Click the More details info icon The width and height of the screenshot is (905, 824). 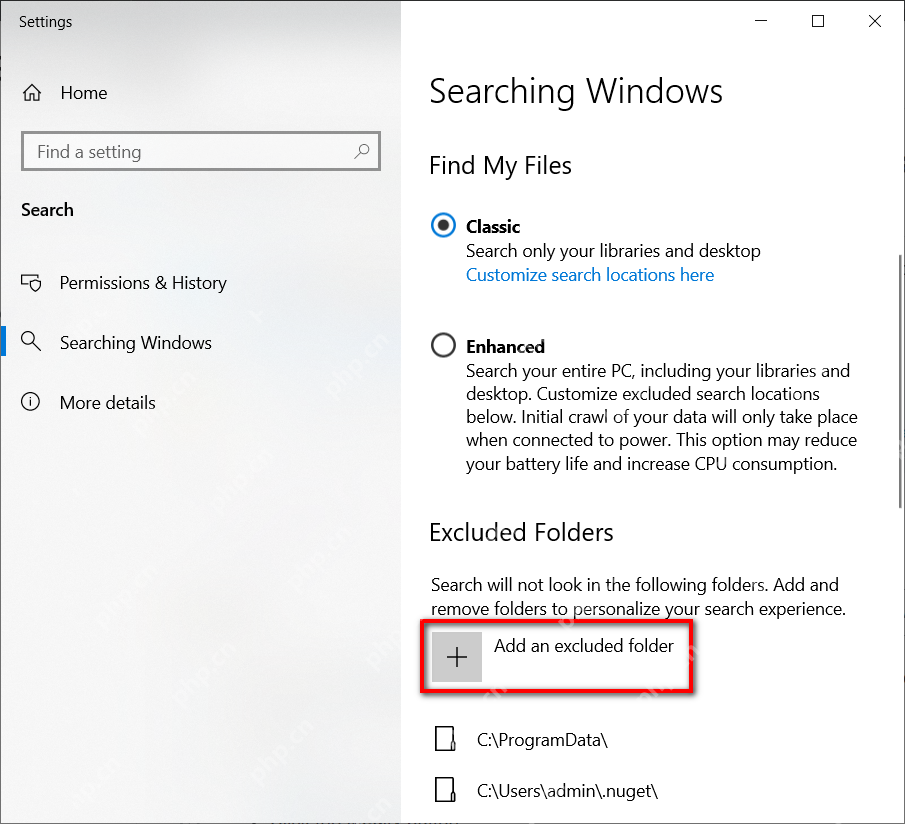click(x=31, y=402)
